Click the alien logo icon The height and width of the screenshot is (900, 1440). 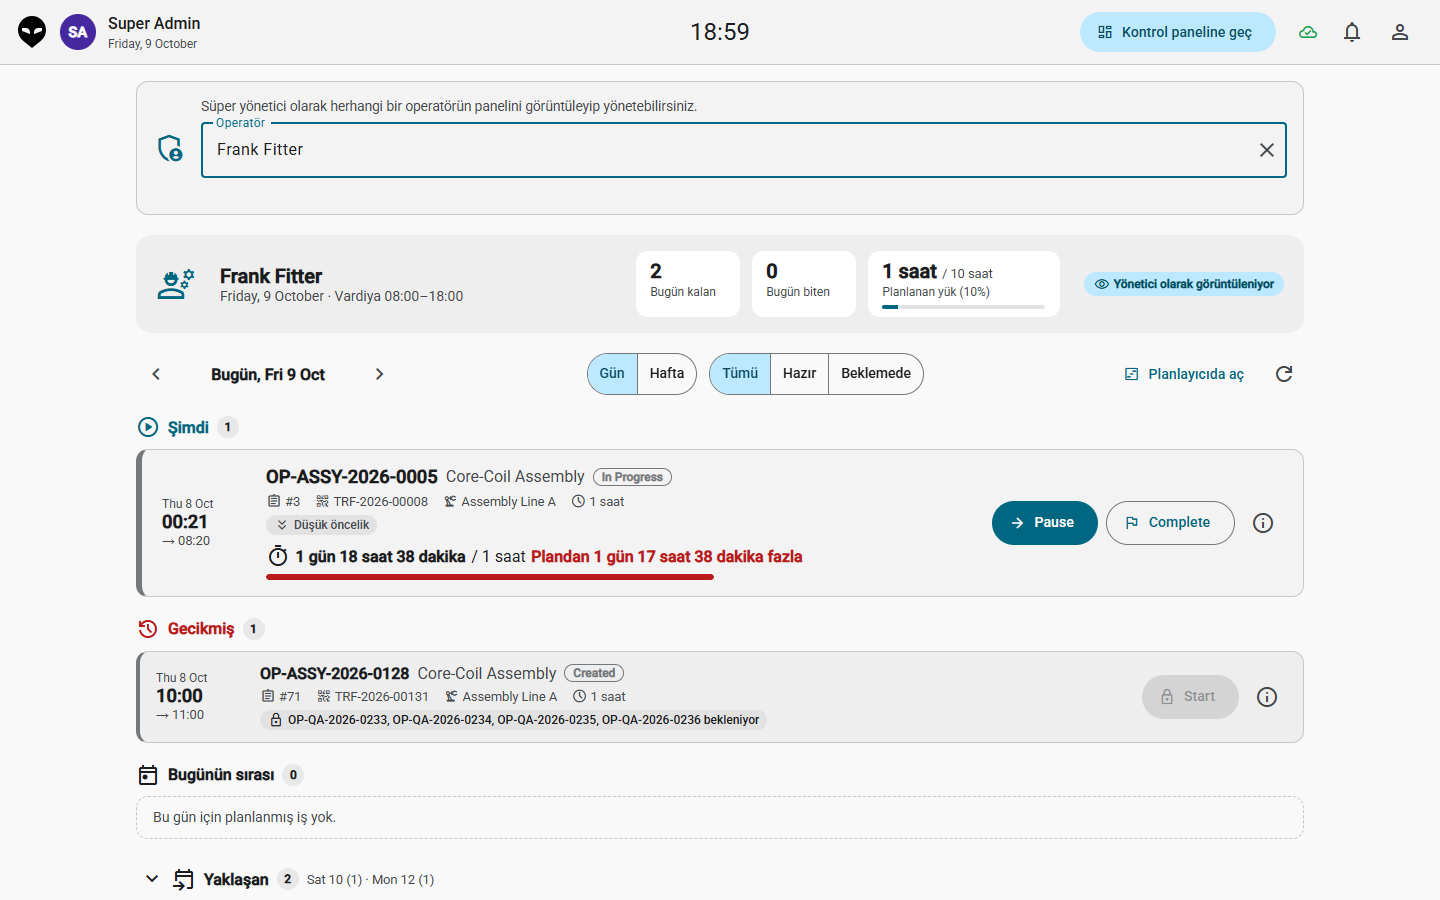(x=32, y=32)
